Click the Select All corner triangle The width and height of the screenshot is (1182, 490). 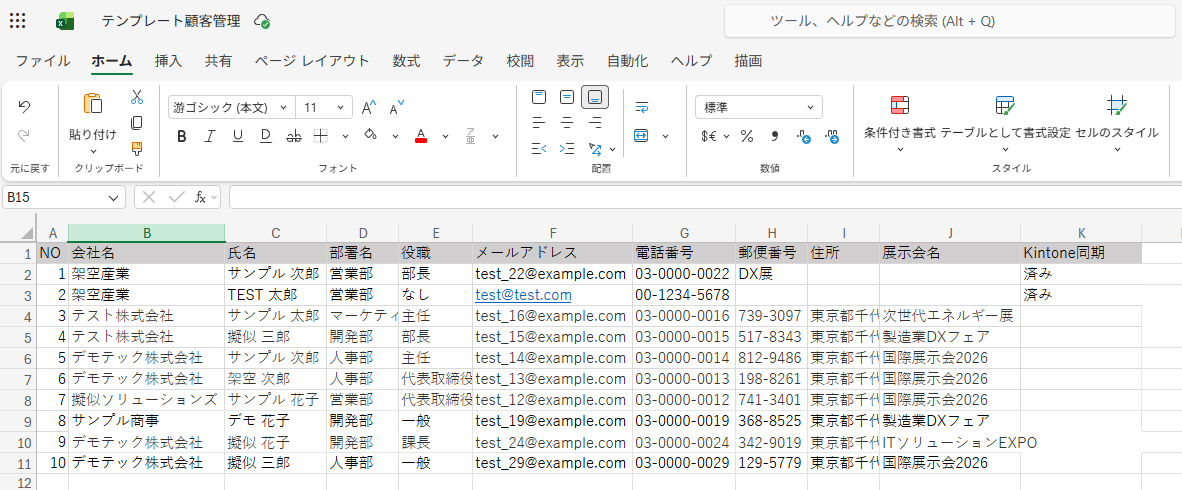pyautogui.click(x=26, y=233)
